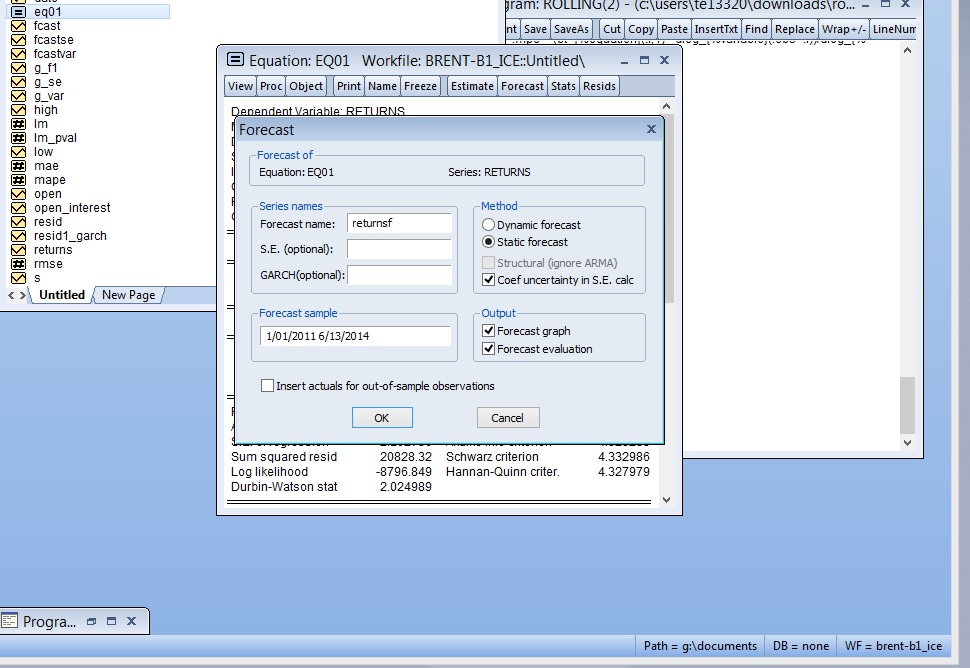970x668 pixels.
Task: Enable Insert actuals for out-of-sample observations
Action: click(x=267, y=386)
